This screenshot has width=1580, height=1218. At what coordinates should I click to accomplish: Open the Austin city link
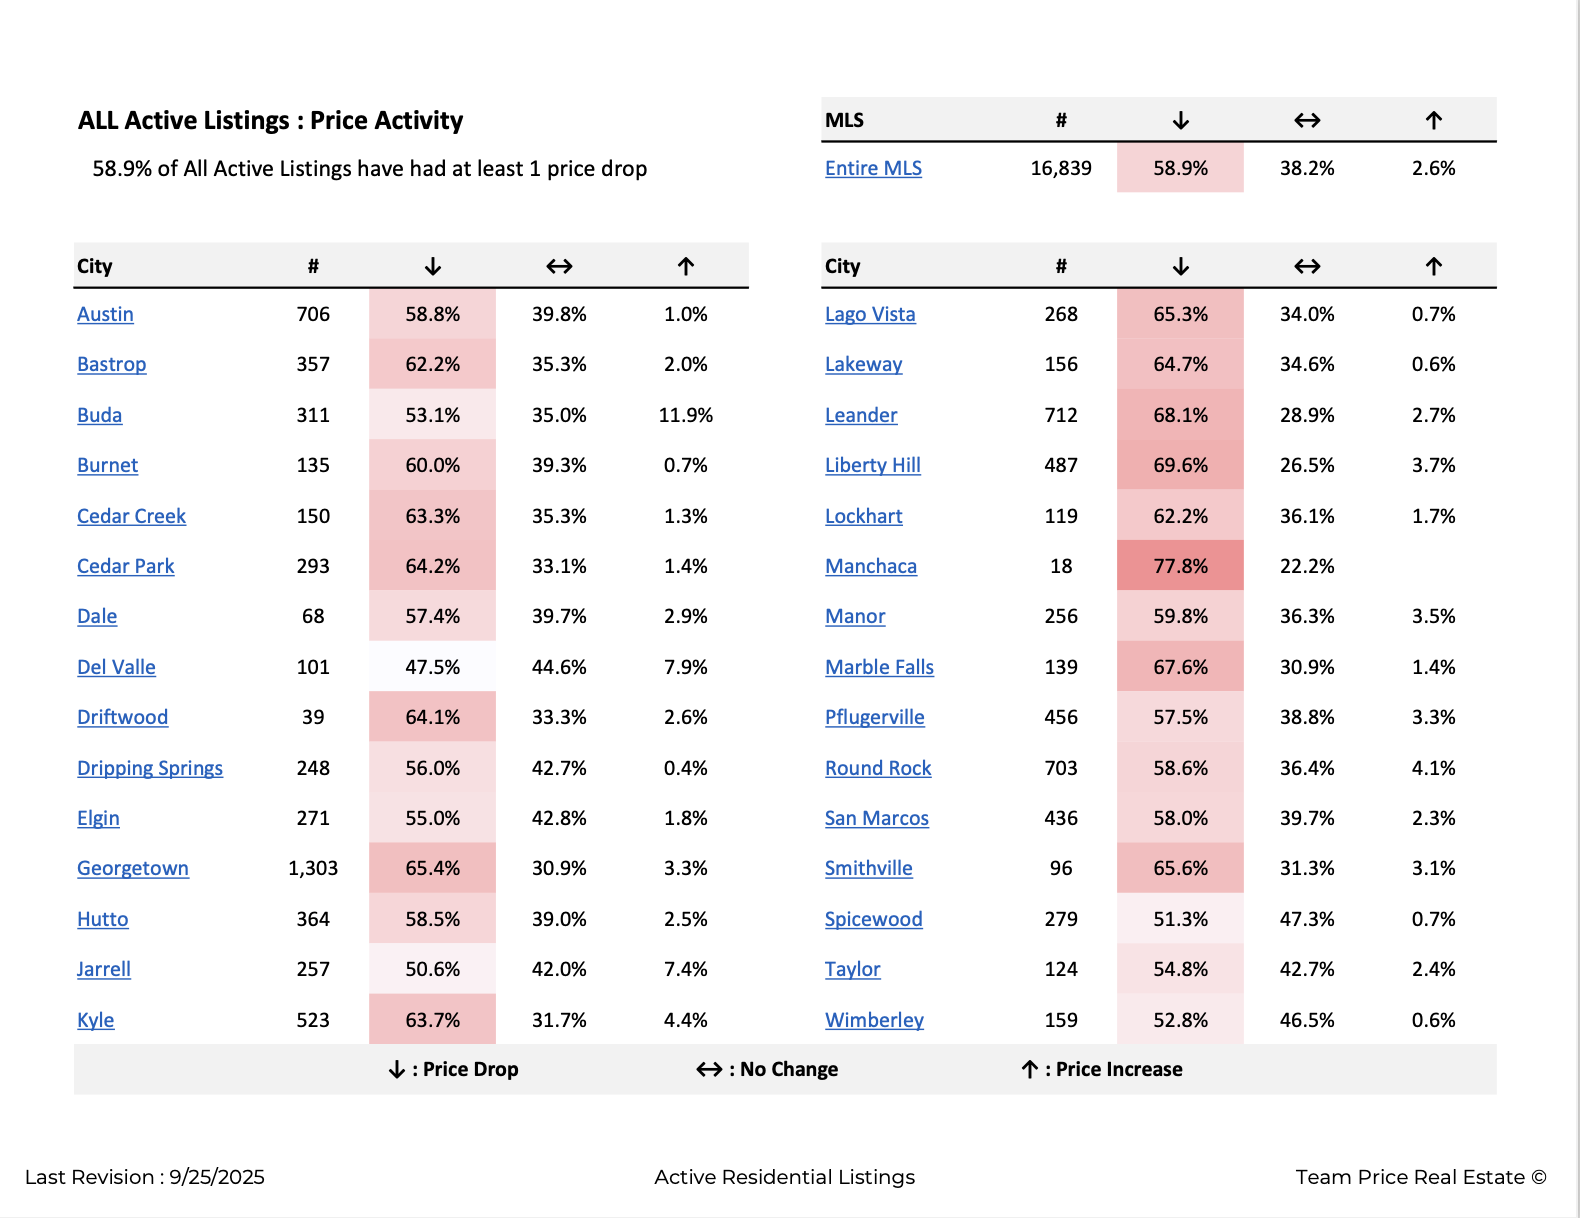(x=105, y=315)
